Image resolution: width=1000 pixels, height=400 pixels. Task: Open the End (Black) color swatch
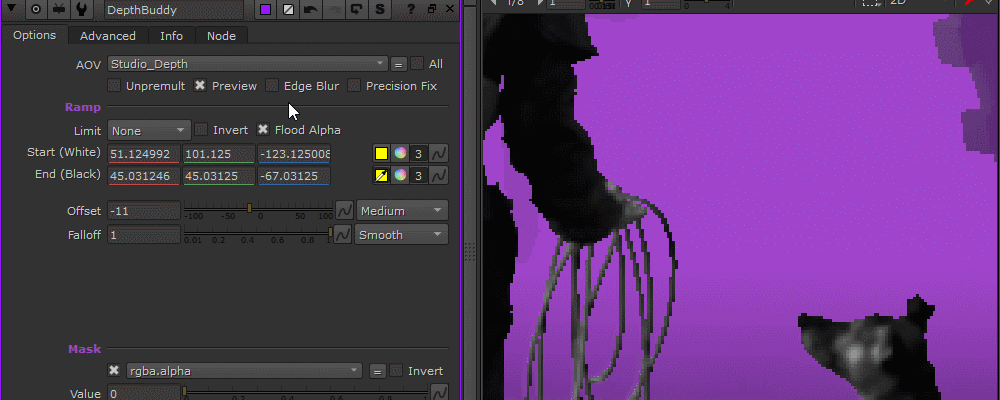click(381, 175)
